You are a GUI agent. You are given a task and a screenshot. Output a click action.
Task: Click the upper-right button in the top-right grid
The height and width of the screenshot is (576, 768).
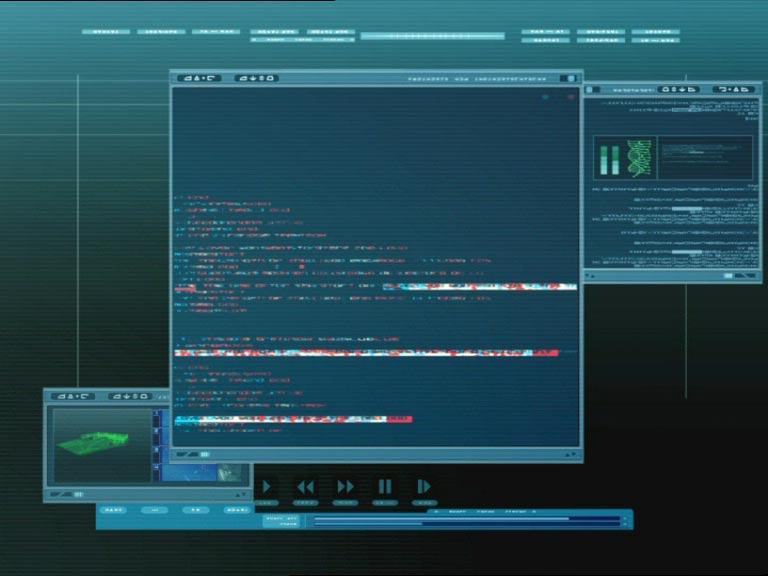[657, 32]
